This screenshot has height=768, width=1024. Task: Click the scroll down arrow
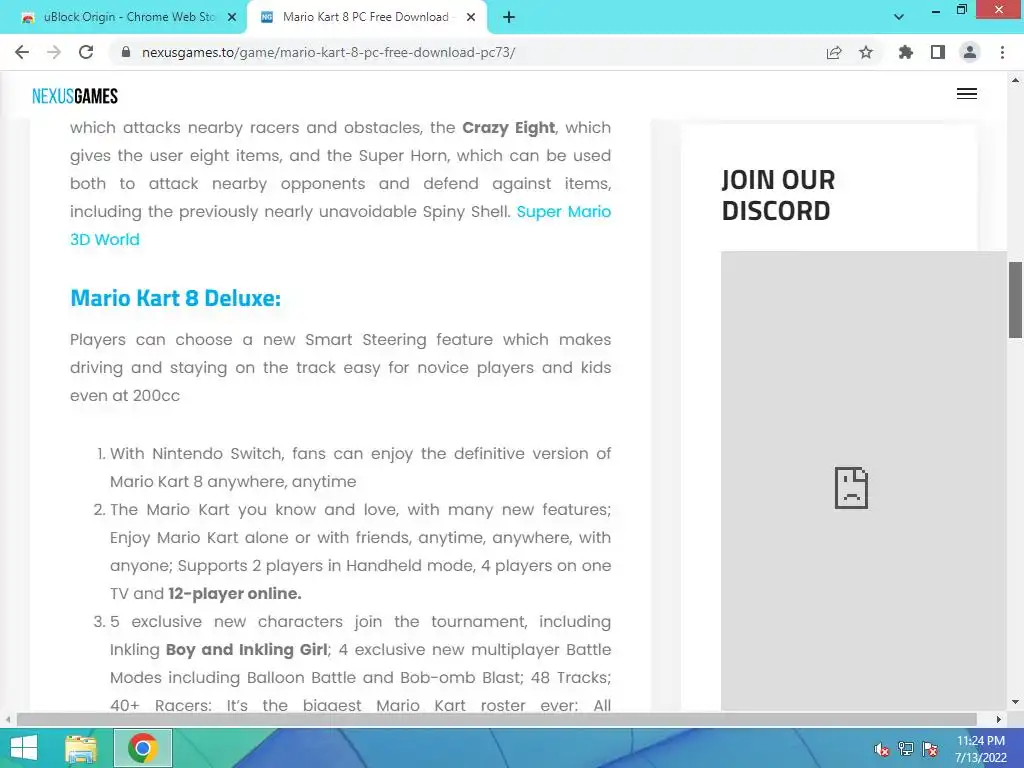1015,702
